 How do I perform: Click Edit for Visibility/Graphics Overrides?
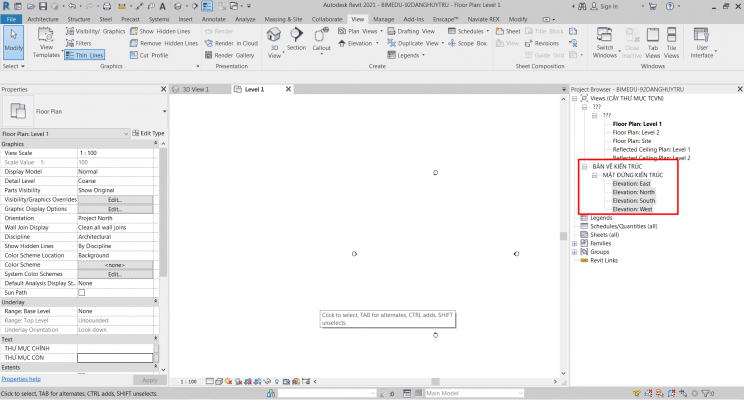point(115,199)
